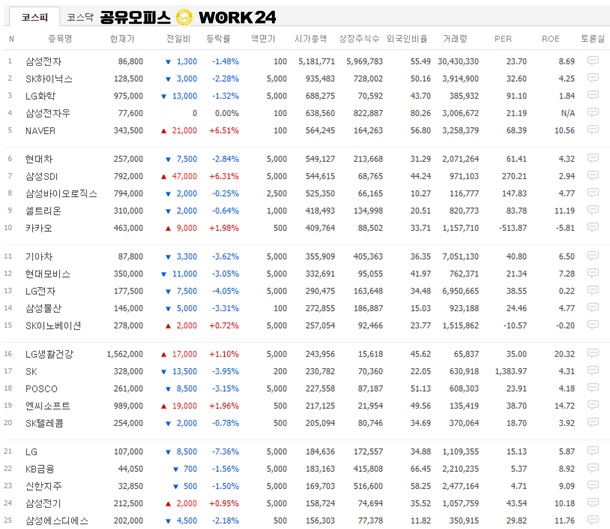Click the 외국인비율 column header

coord(407,39)
